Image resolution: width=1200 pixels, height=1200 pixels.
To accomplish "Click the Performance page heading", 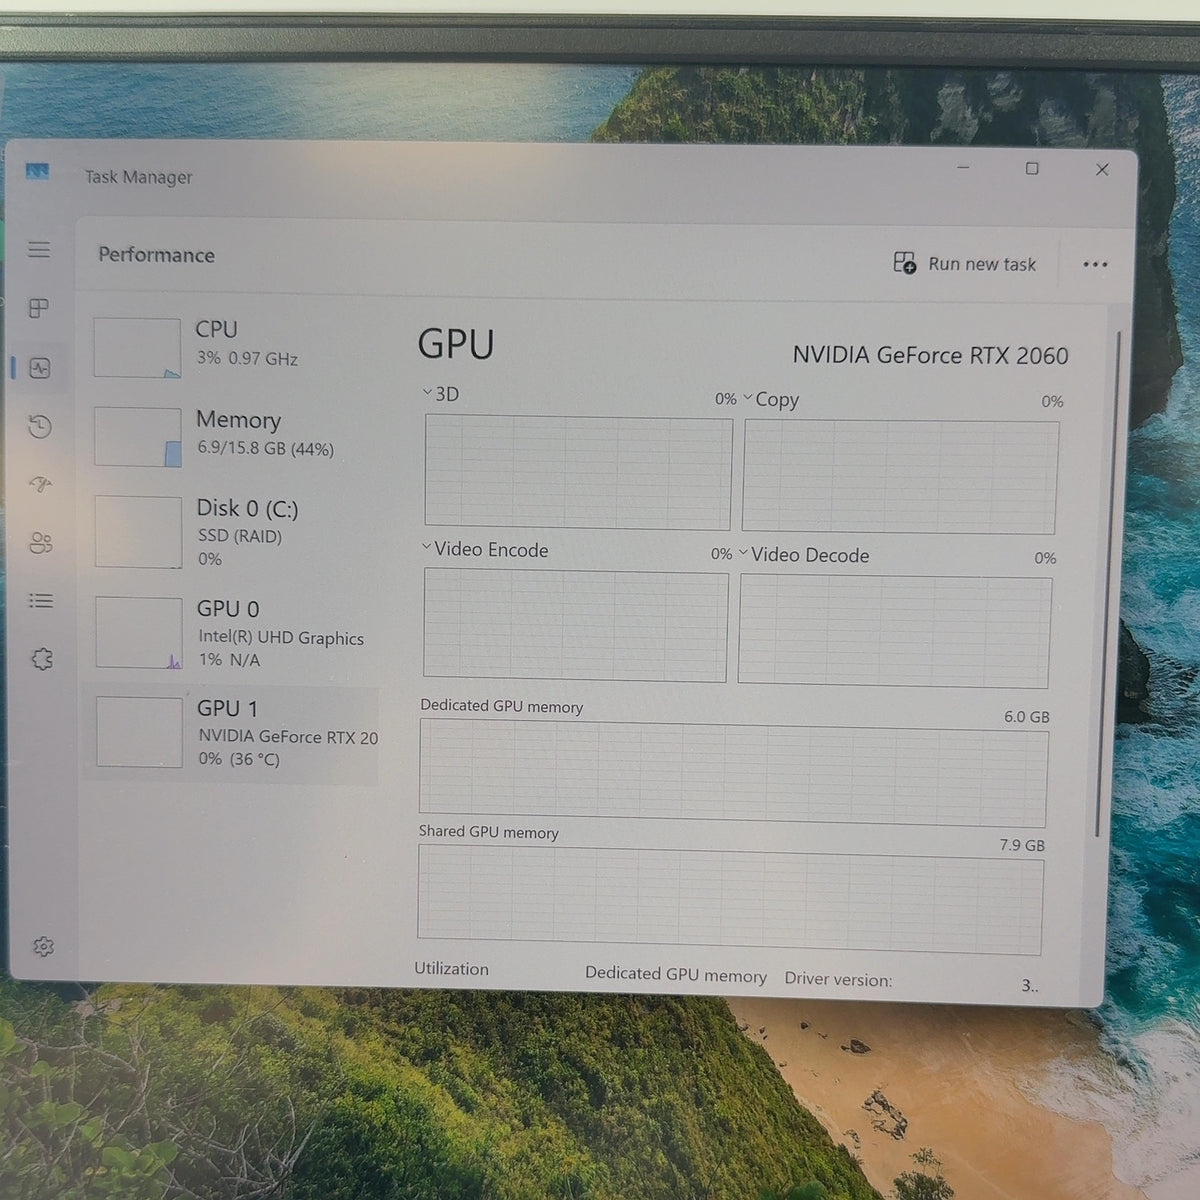I will point(156,254).
